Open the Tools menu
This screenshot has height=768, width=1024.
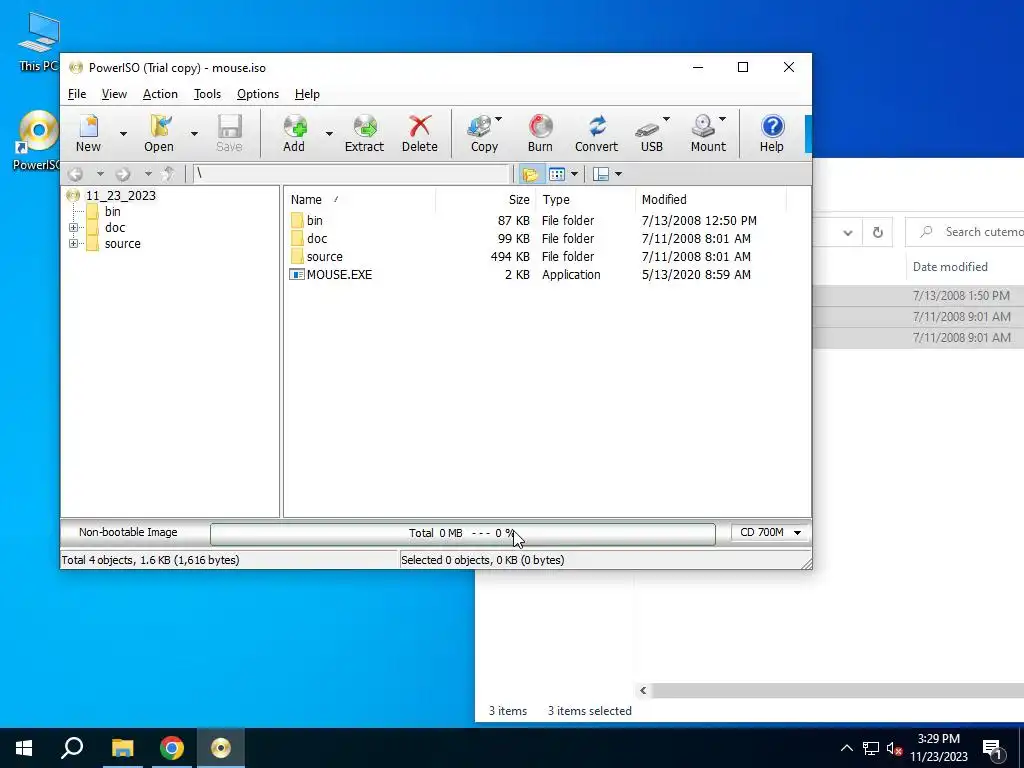207,94
